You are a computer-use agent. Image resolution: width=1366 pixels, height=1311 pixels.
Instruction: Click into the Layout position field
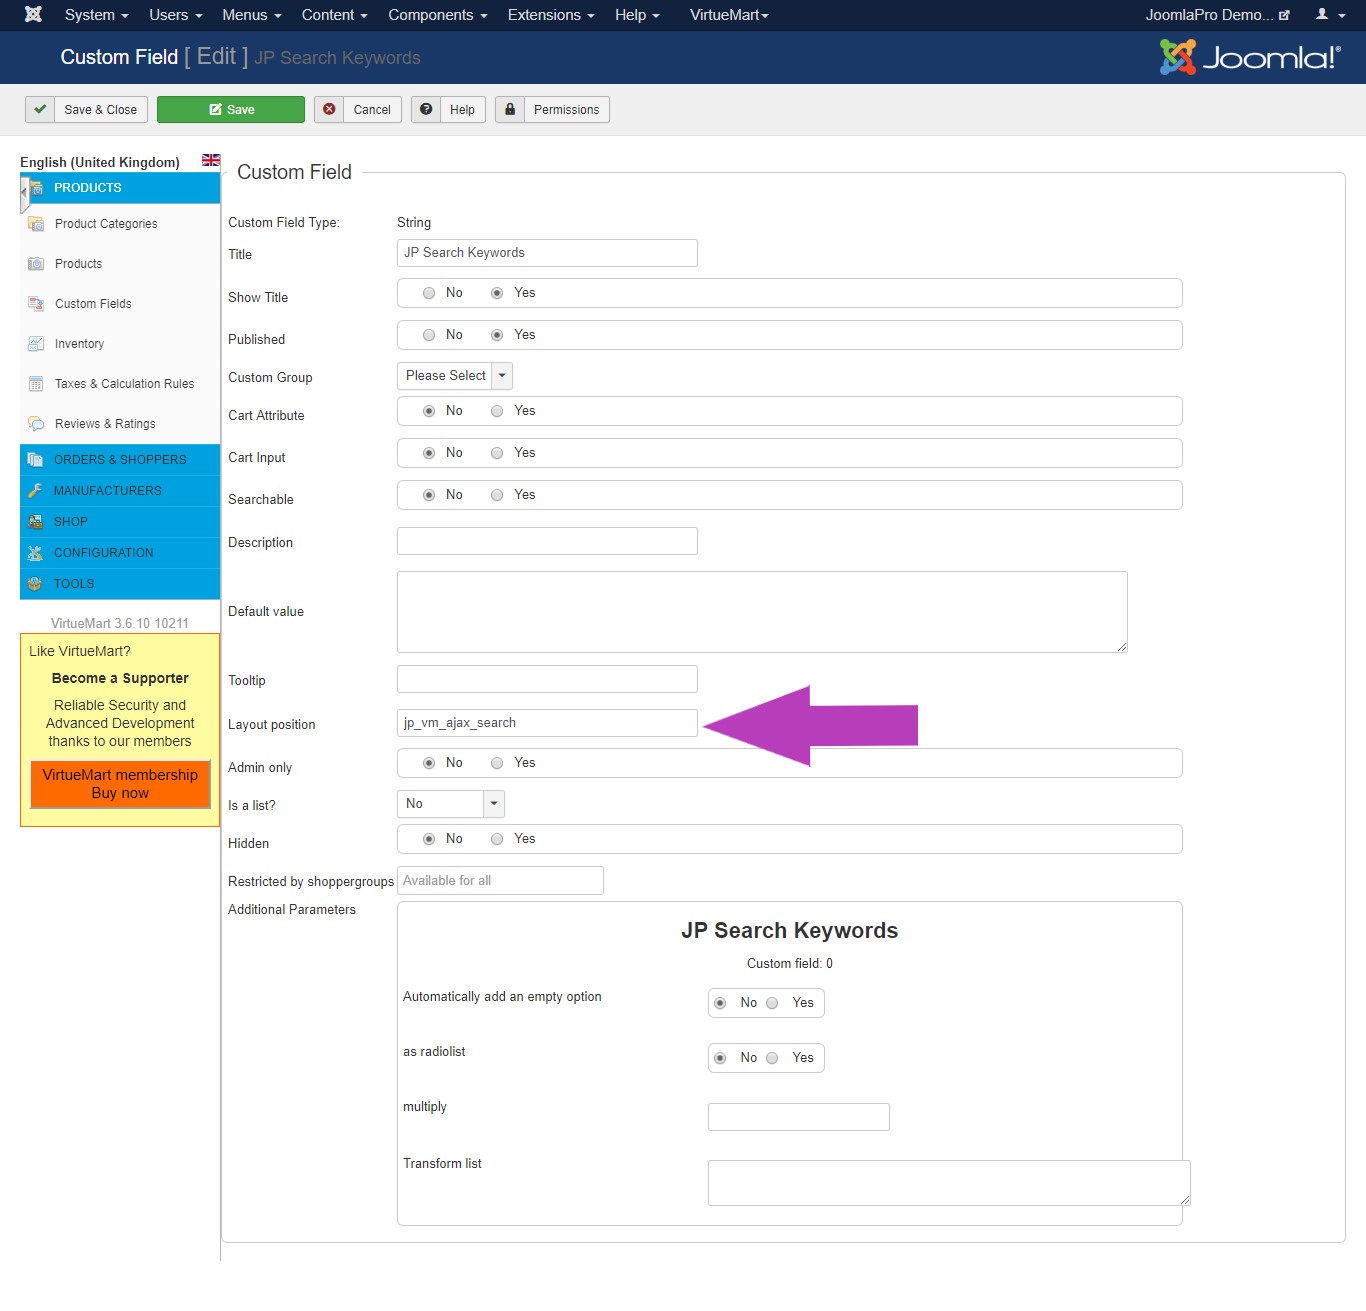click(x=547, y=723)
